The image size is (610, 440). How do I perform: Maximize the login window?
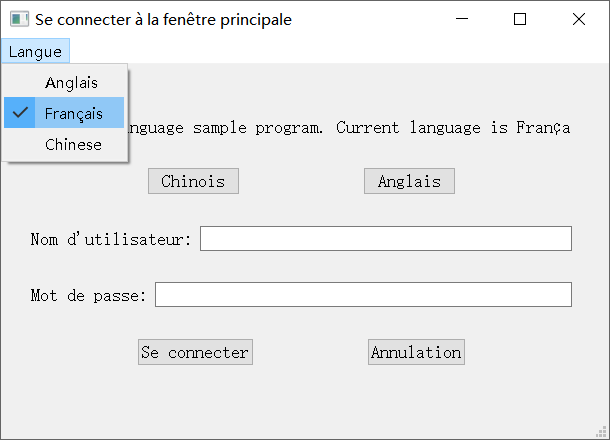click(520, 19)
